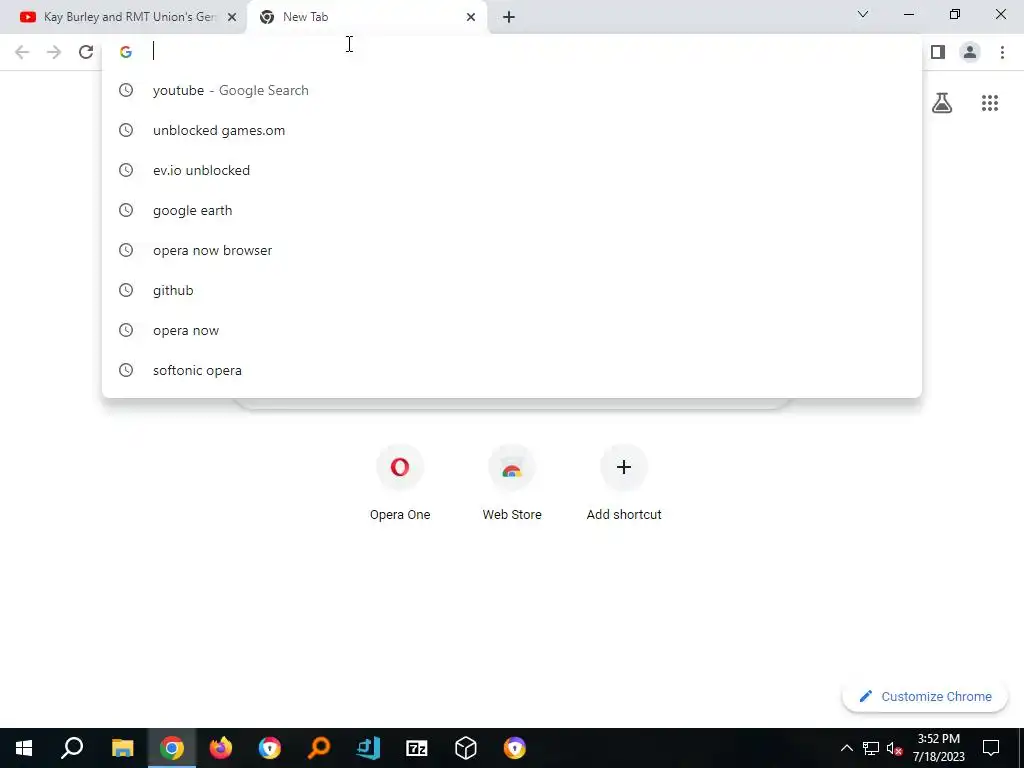Open the notification center icon

coord(991,748)
